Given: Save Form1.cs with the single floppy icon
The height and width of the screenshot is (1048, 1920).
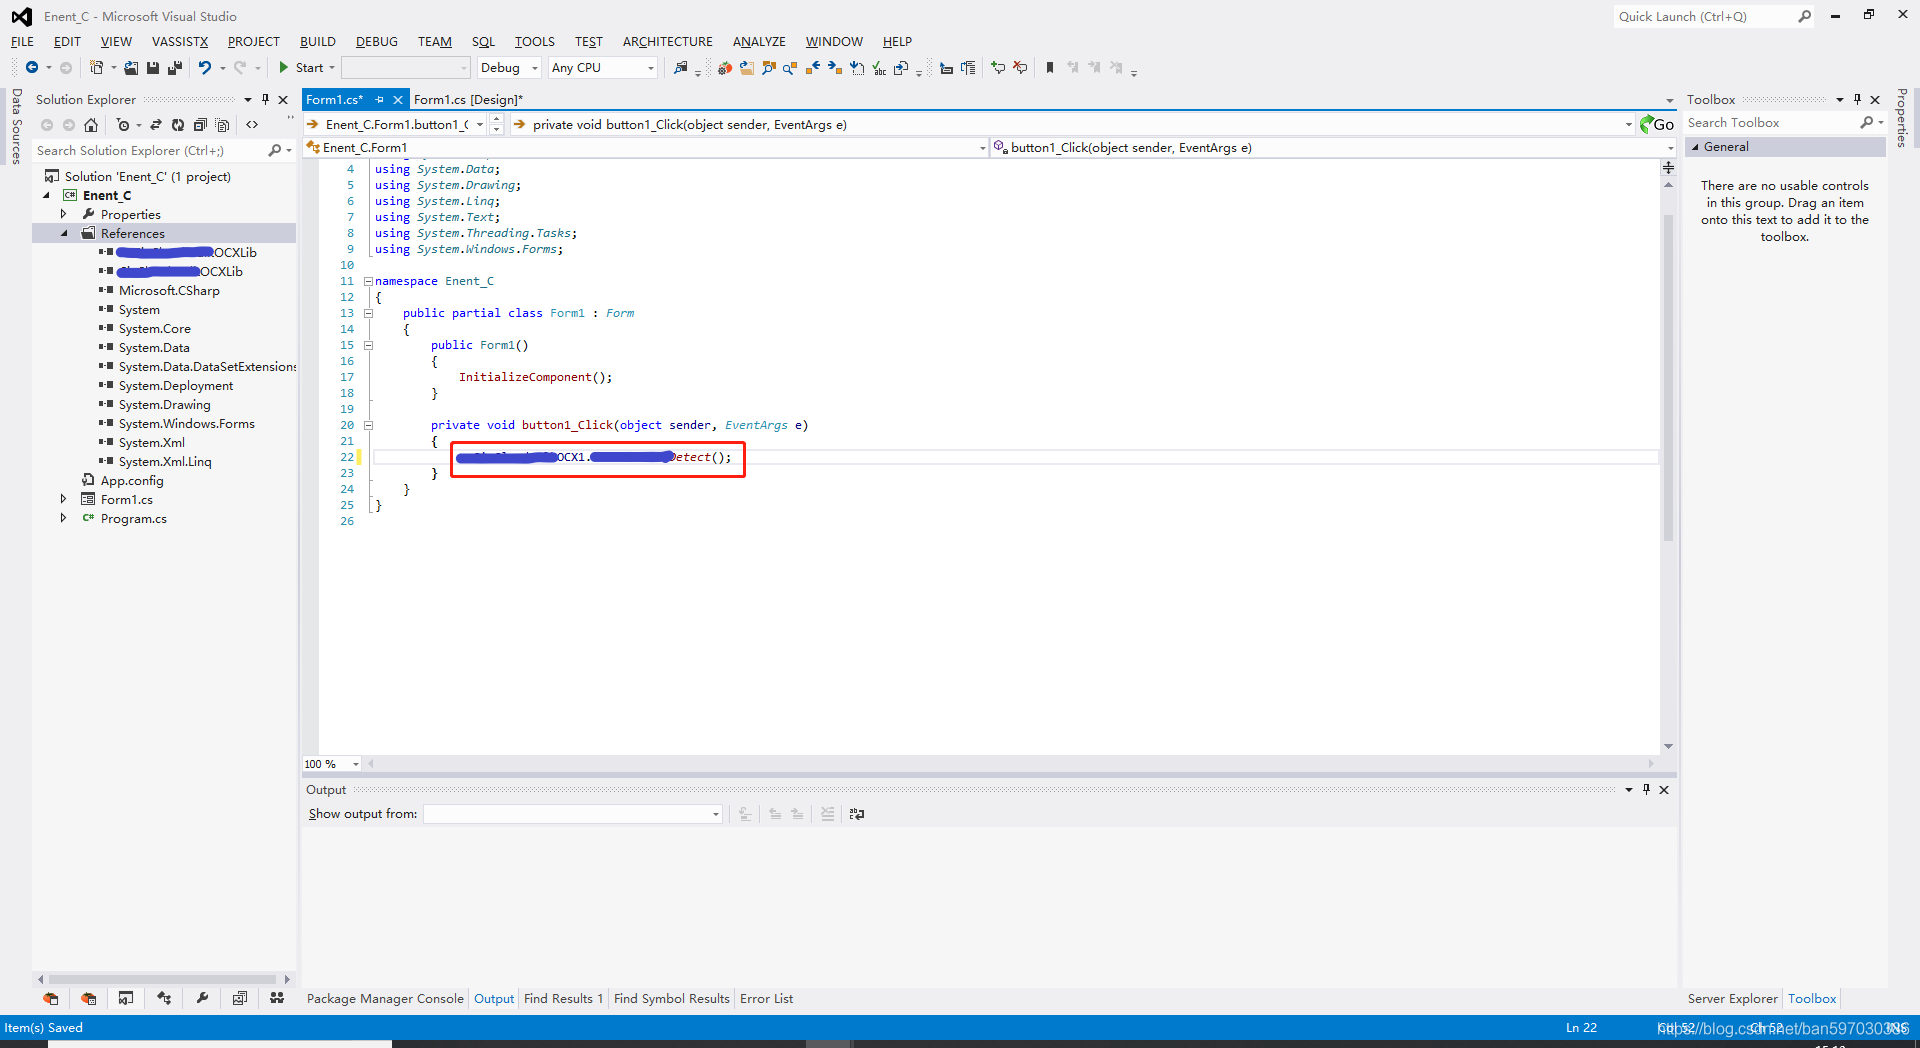Looking at the screenshot, I should tap(153, 68).
